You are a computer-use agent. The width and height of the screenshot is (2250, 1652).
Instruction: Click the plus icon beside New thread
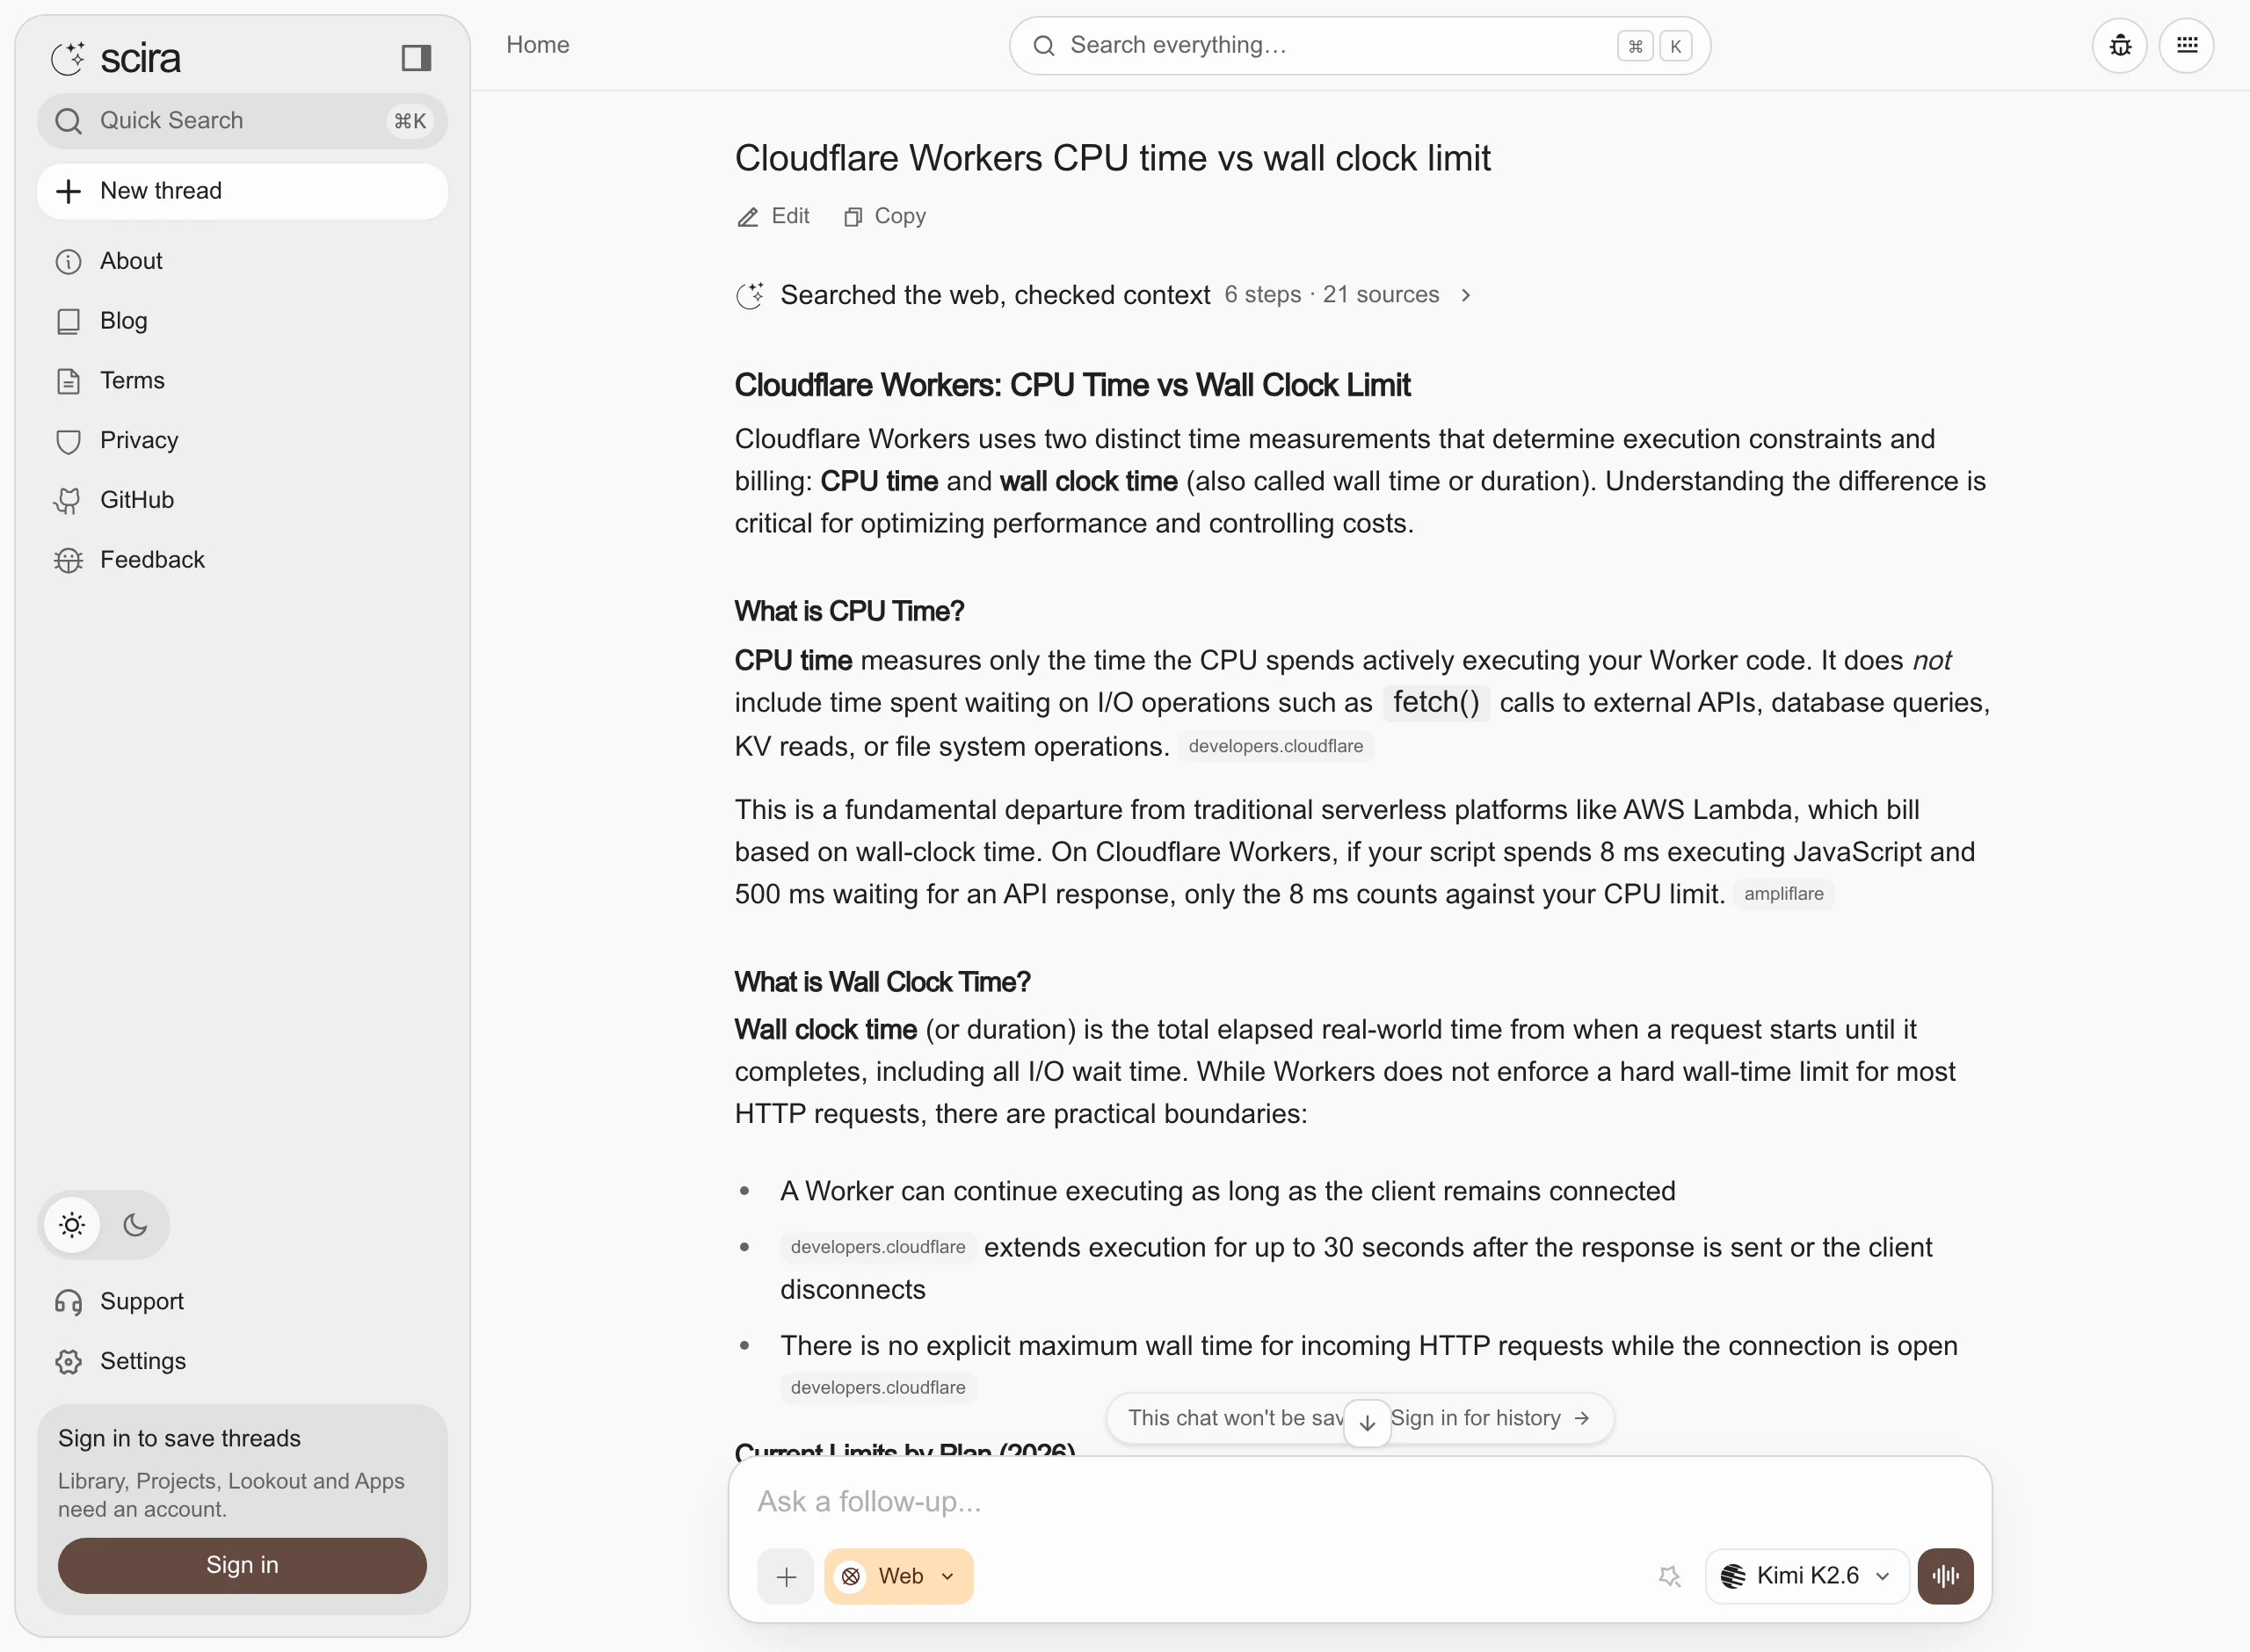tap(68, 191)
